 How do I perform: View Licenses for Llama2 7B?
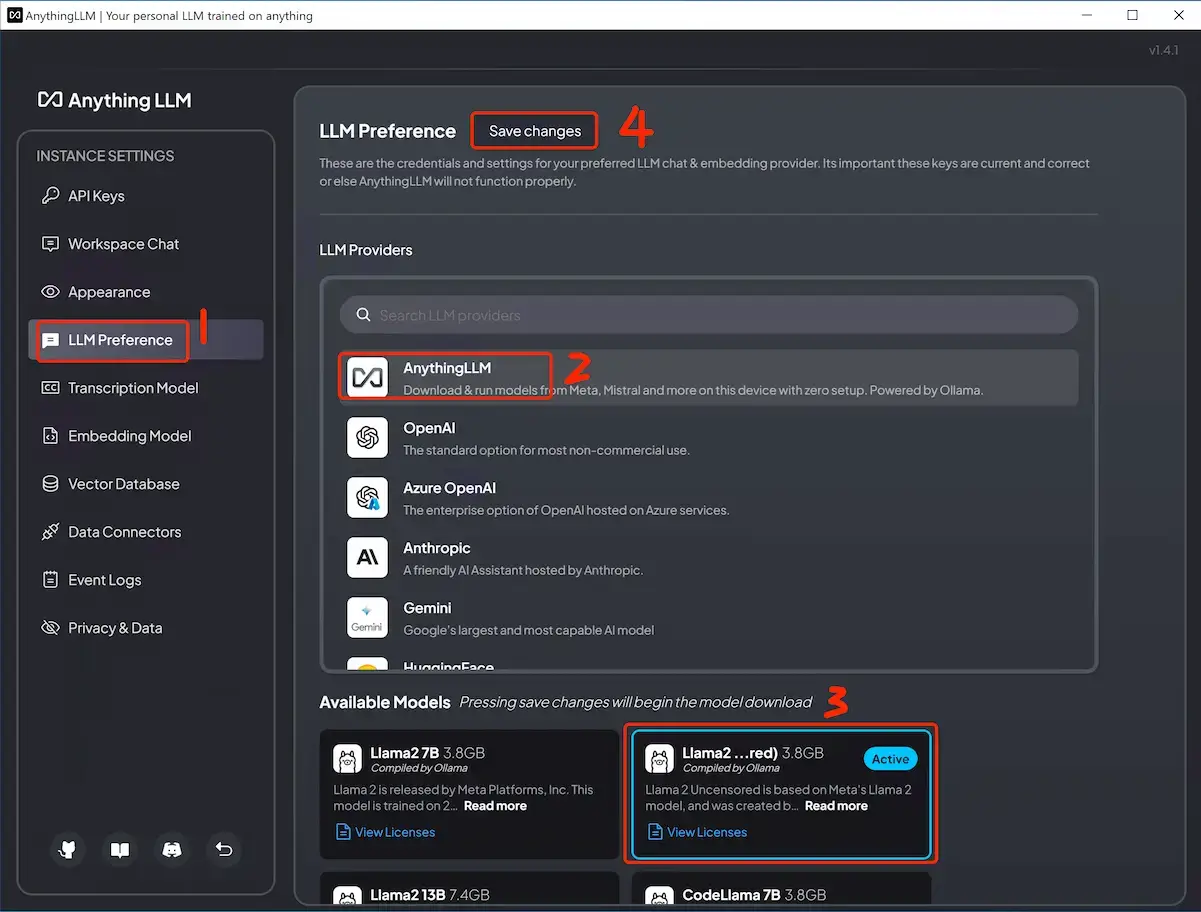coord(394,832)
